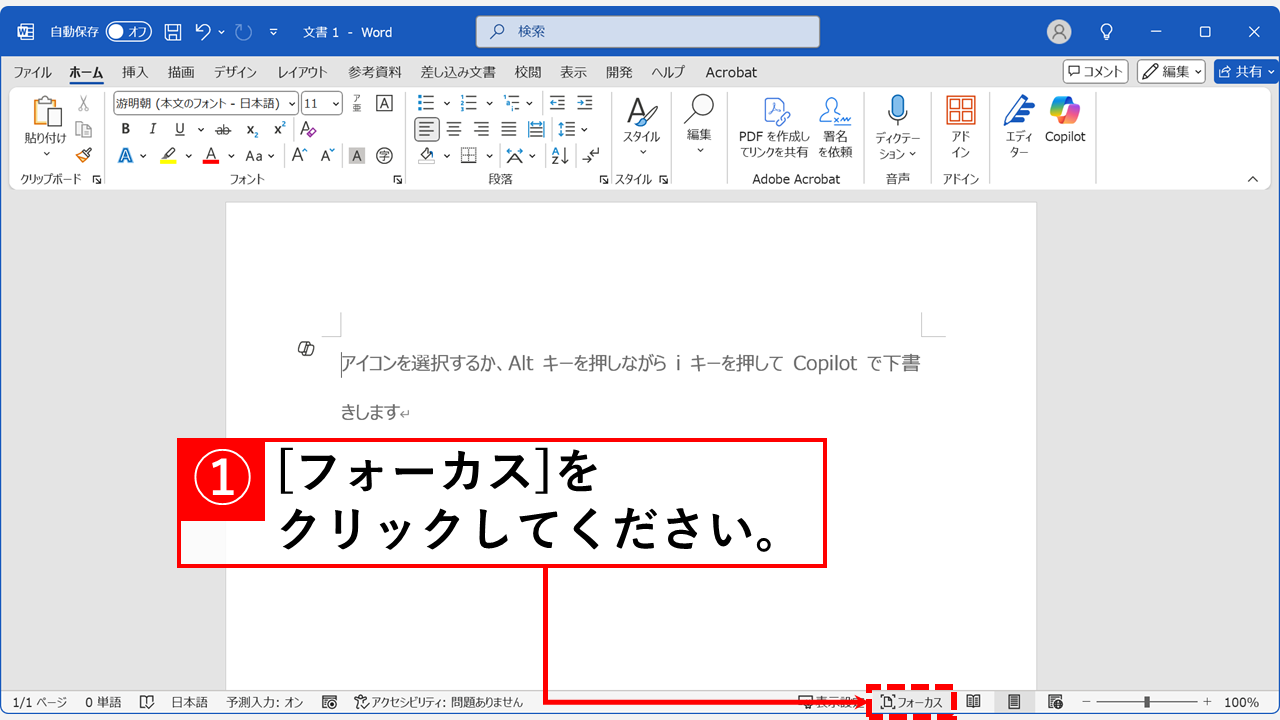1280x720 pixels.
Task: Click the Dictation microphone icon
Action: click(x=897, y=111)
